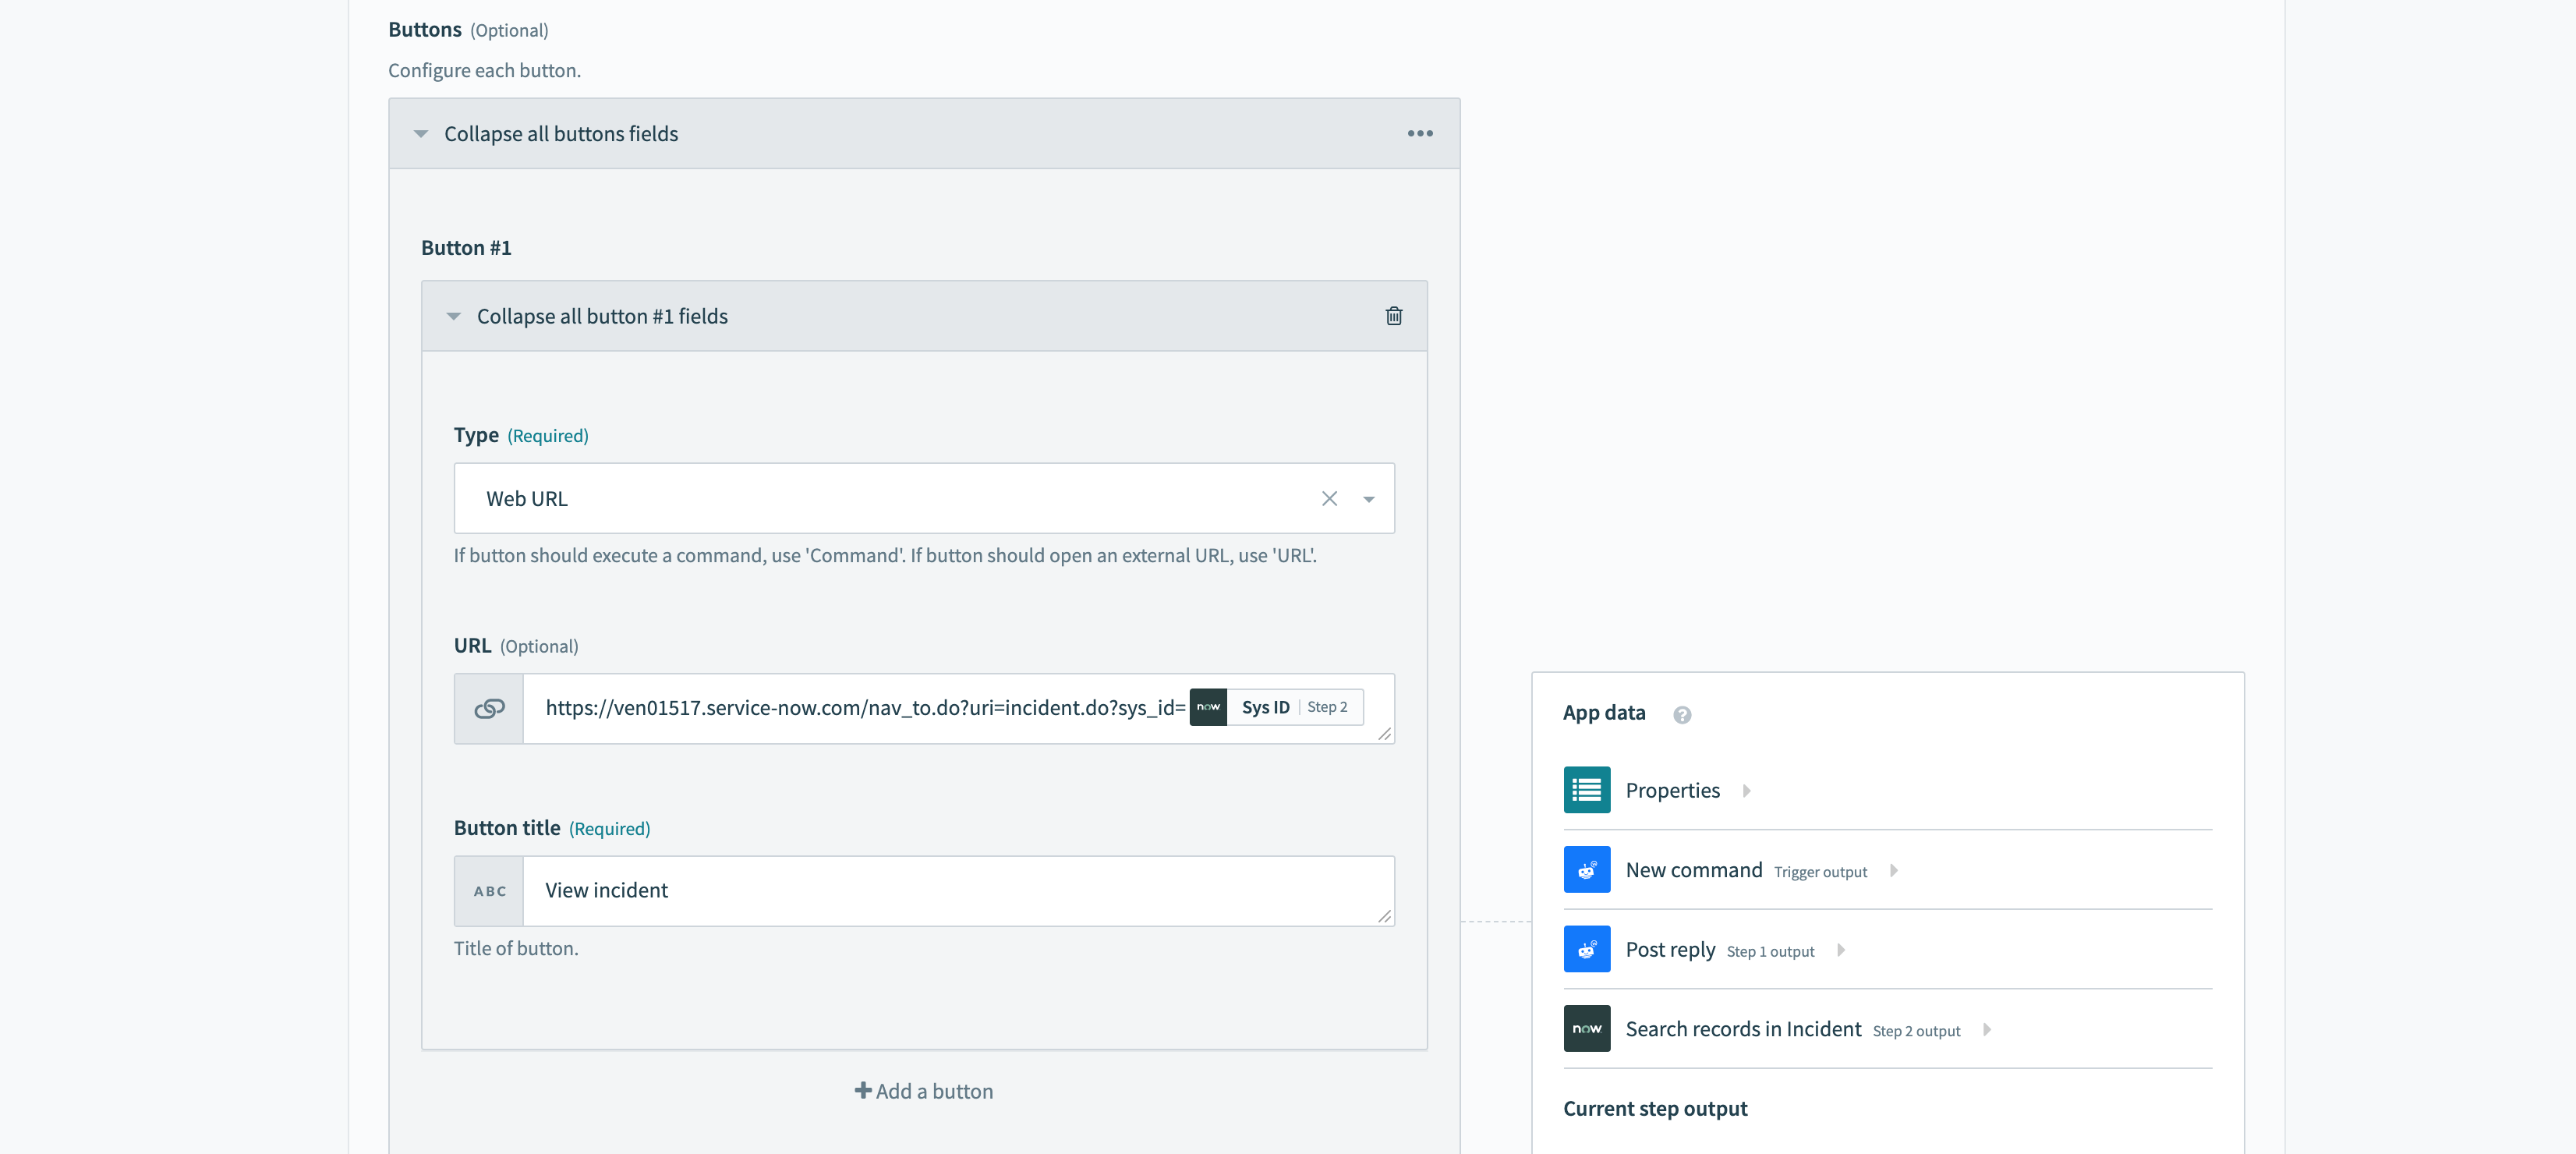Click the Collapse all button #1 fields label
The image size is (2576, 1154).
pyautogui.click(x=602, y=316)
